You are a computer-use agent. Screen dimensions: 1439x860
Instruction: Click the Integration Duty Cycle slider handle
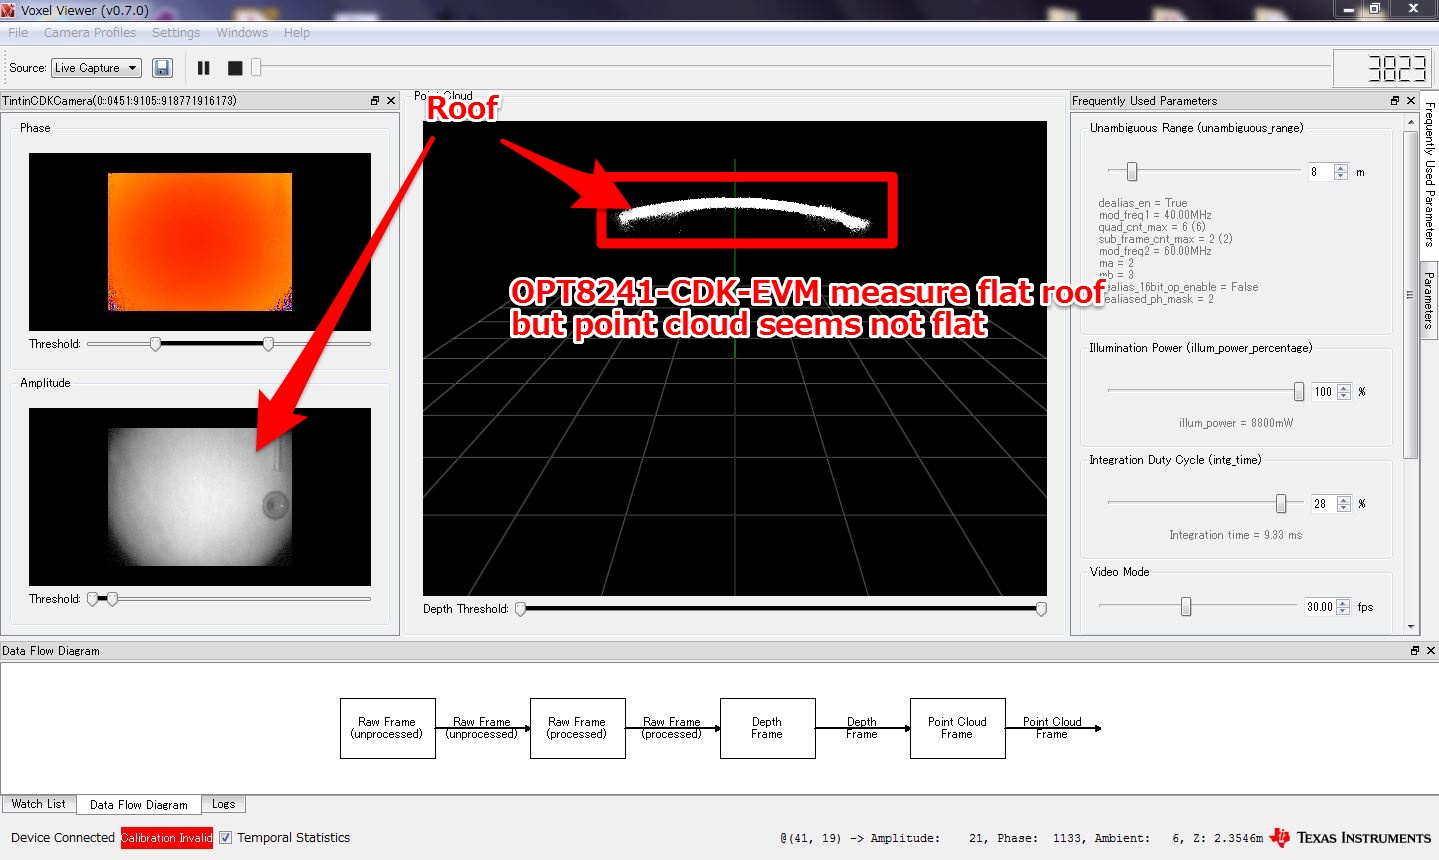pos(1281,504)
